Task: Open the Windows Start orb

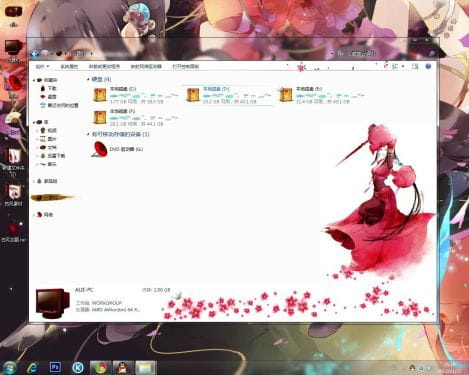Action: (x=9, y=368)
